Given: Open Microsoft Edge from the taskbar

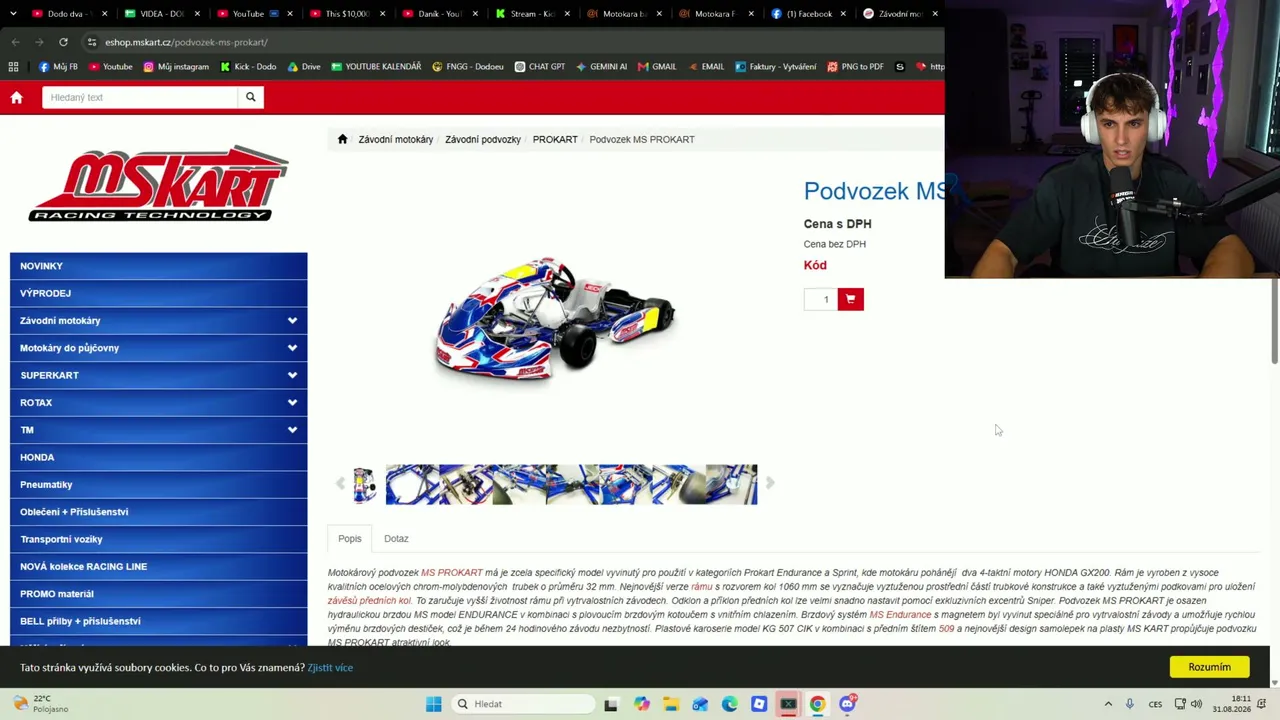Looking at the screenshot, I should [730, 704].
